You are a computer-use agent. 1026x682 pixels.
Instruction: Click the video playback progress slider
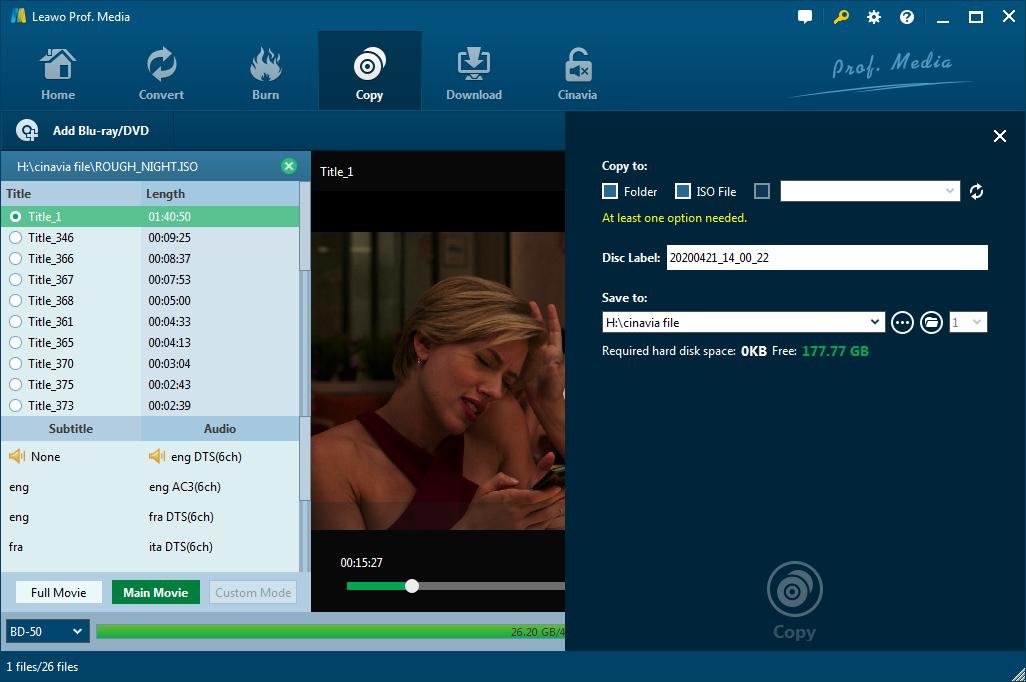pyautogui.click(x=455, y=586)
